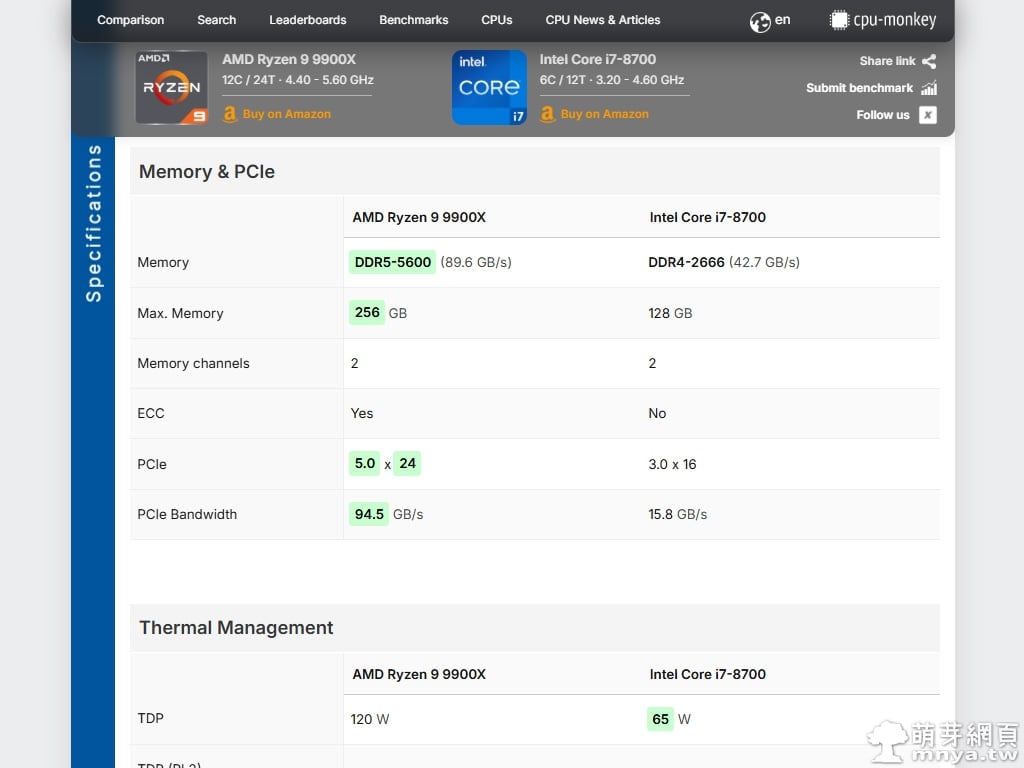
Task: Open the Benchmarks menu
Action: pos(413,20)
